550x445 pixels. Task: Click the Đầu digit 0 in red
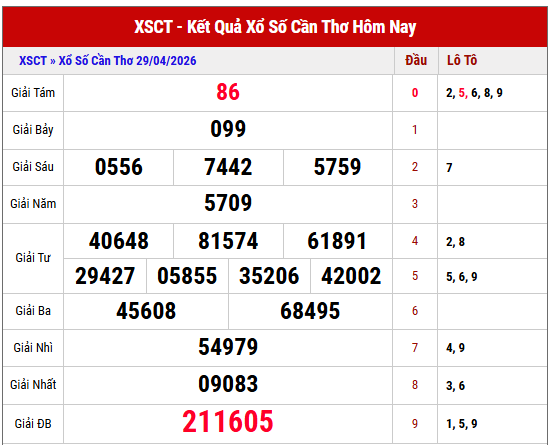[x=415, y=93]
